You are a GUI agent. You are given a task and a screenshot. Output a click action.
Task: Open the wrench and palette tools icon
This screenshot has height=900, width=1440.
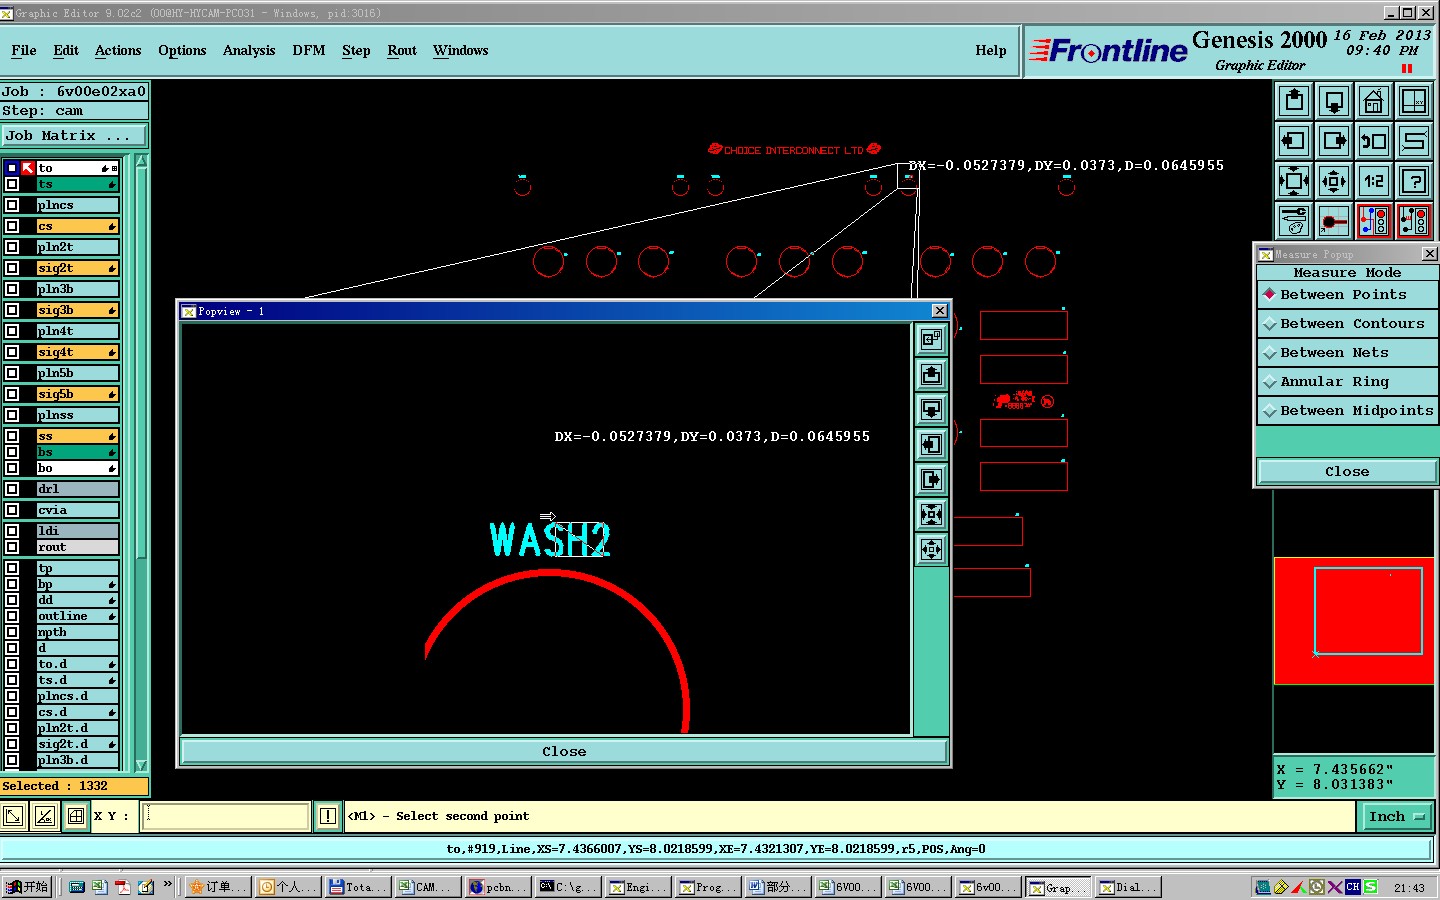click(1294, 221)
